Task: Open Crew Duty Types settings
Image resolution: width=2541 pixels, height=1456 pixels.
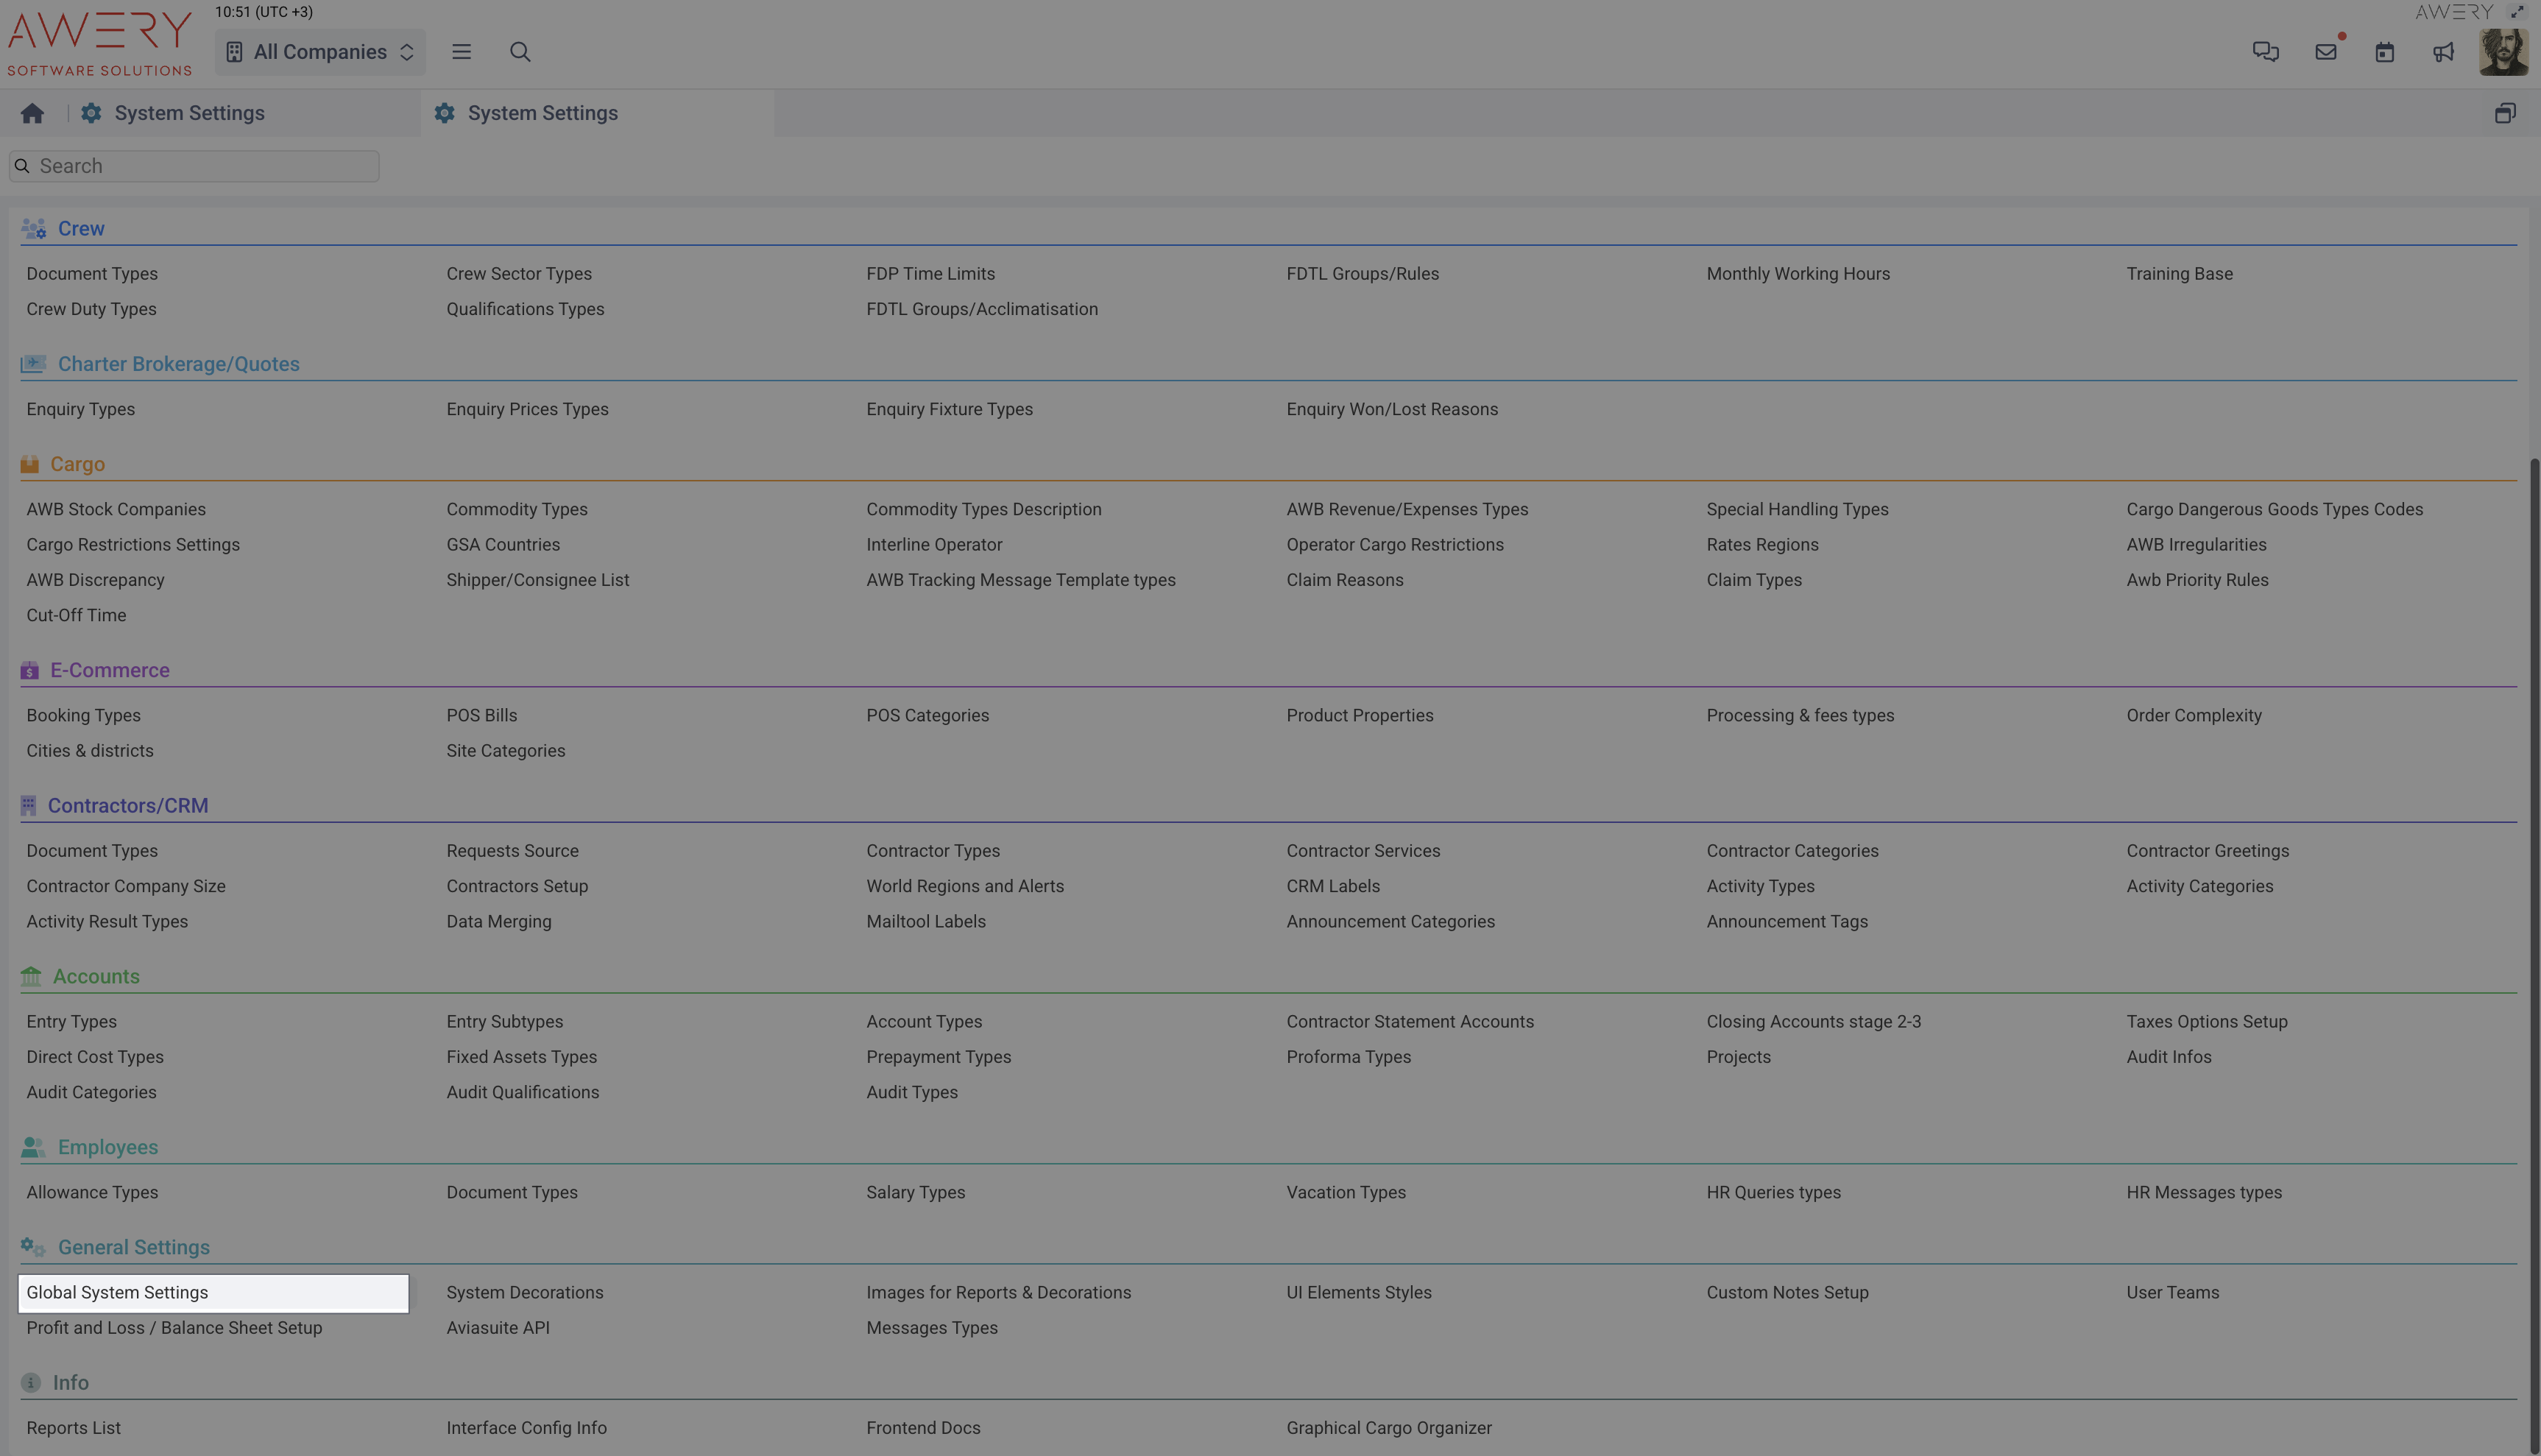Action: [x=91, y=309]
